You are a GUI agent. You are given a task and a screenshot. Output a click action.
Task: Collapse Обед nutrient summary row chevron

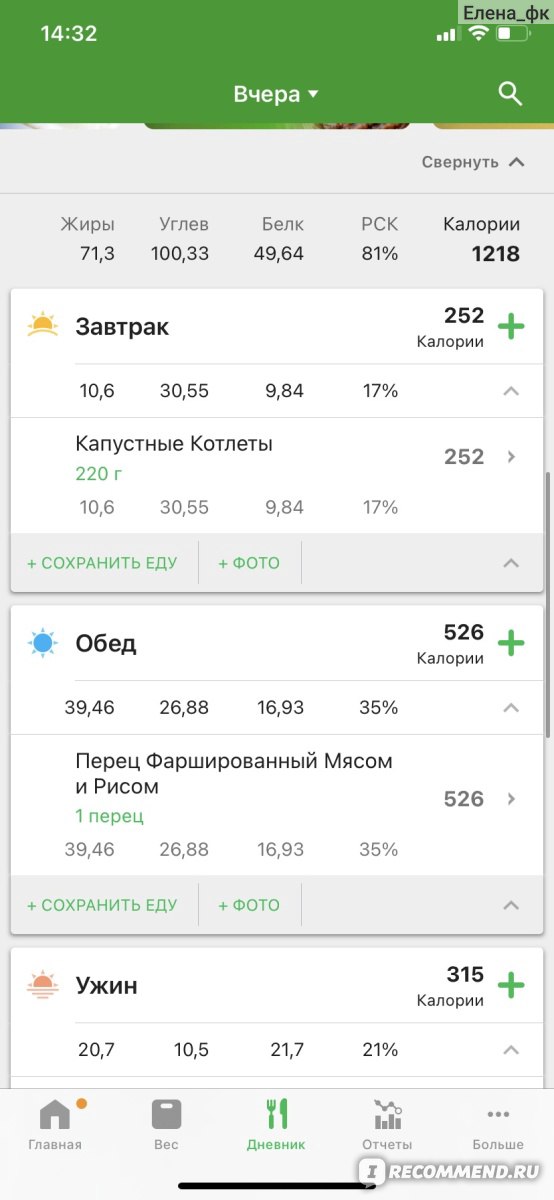coord(511,708)
